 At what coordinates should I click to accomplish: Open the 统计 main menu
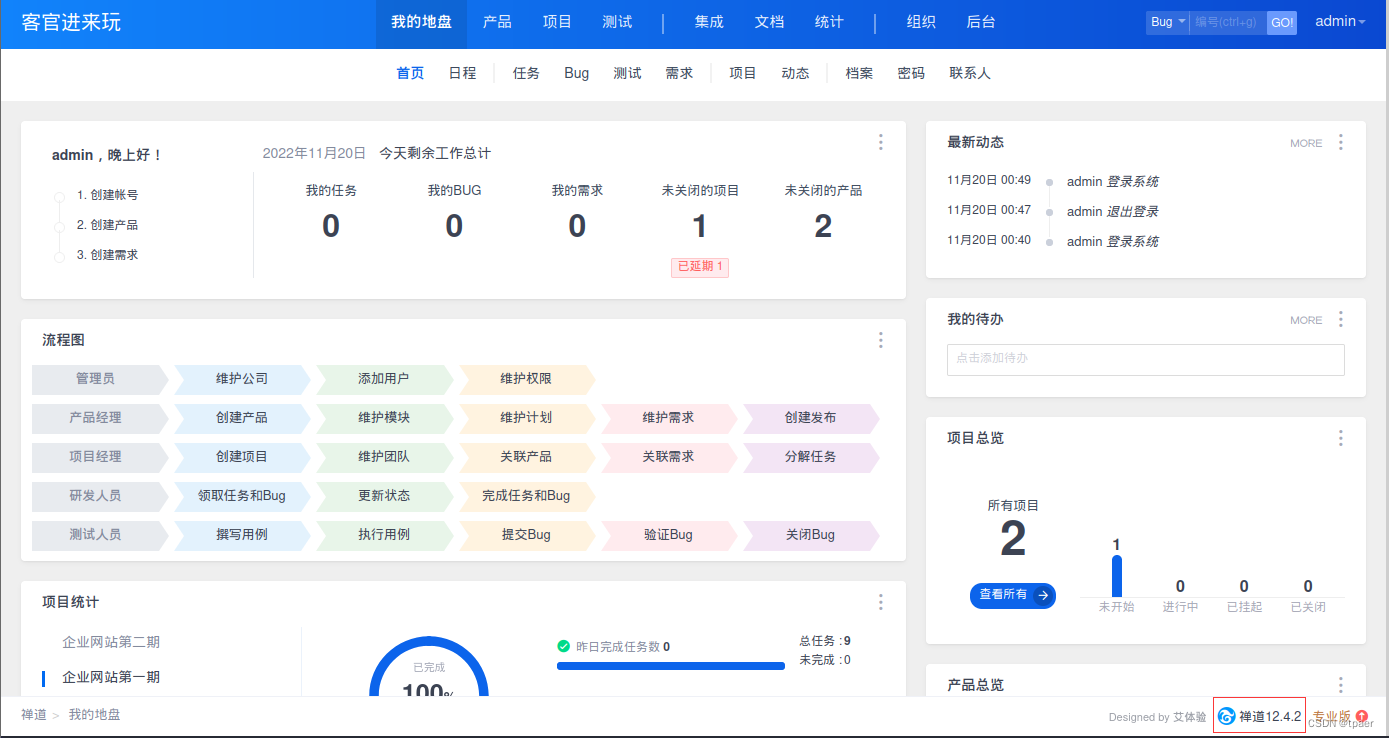click(x=829, y=22)
